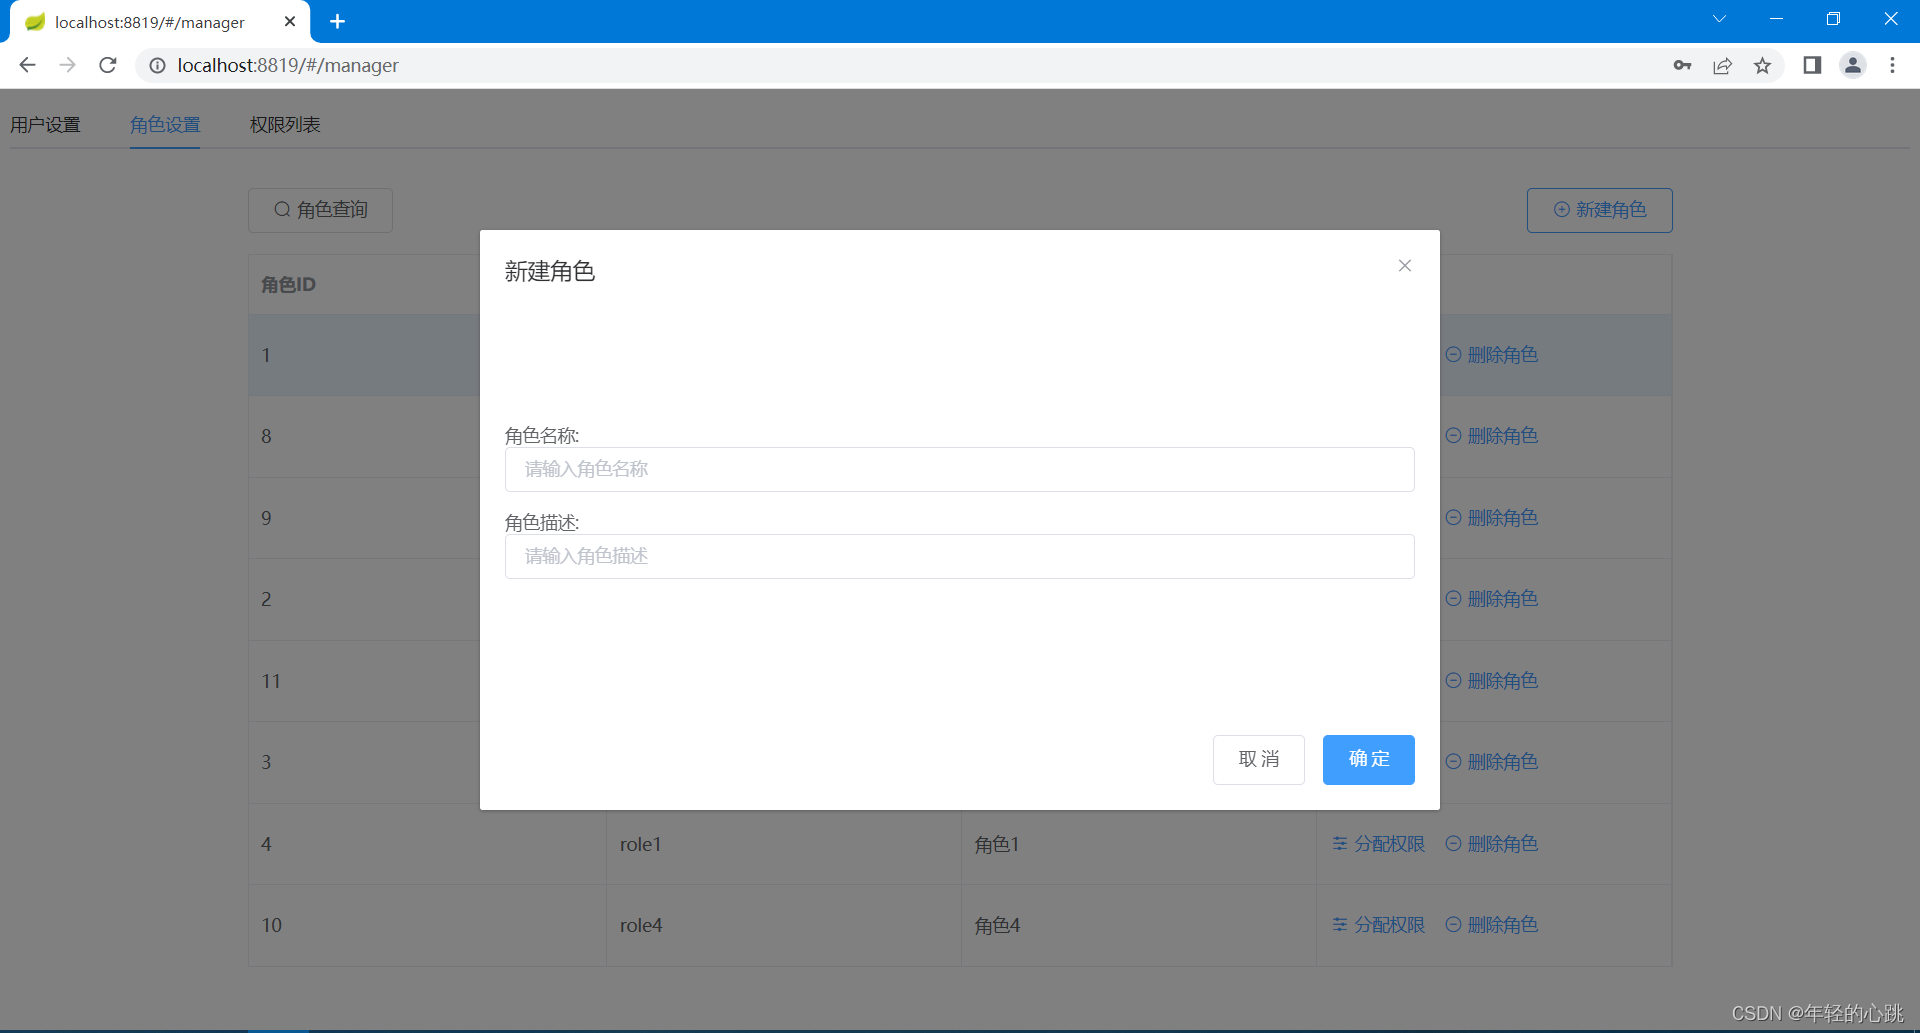The height and width of the screenshot is (1033, 1920).
Task: Click the 取消 button
Action: point(1258,759)
